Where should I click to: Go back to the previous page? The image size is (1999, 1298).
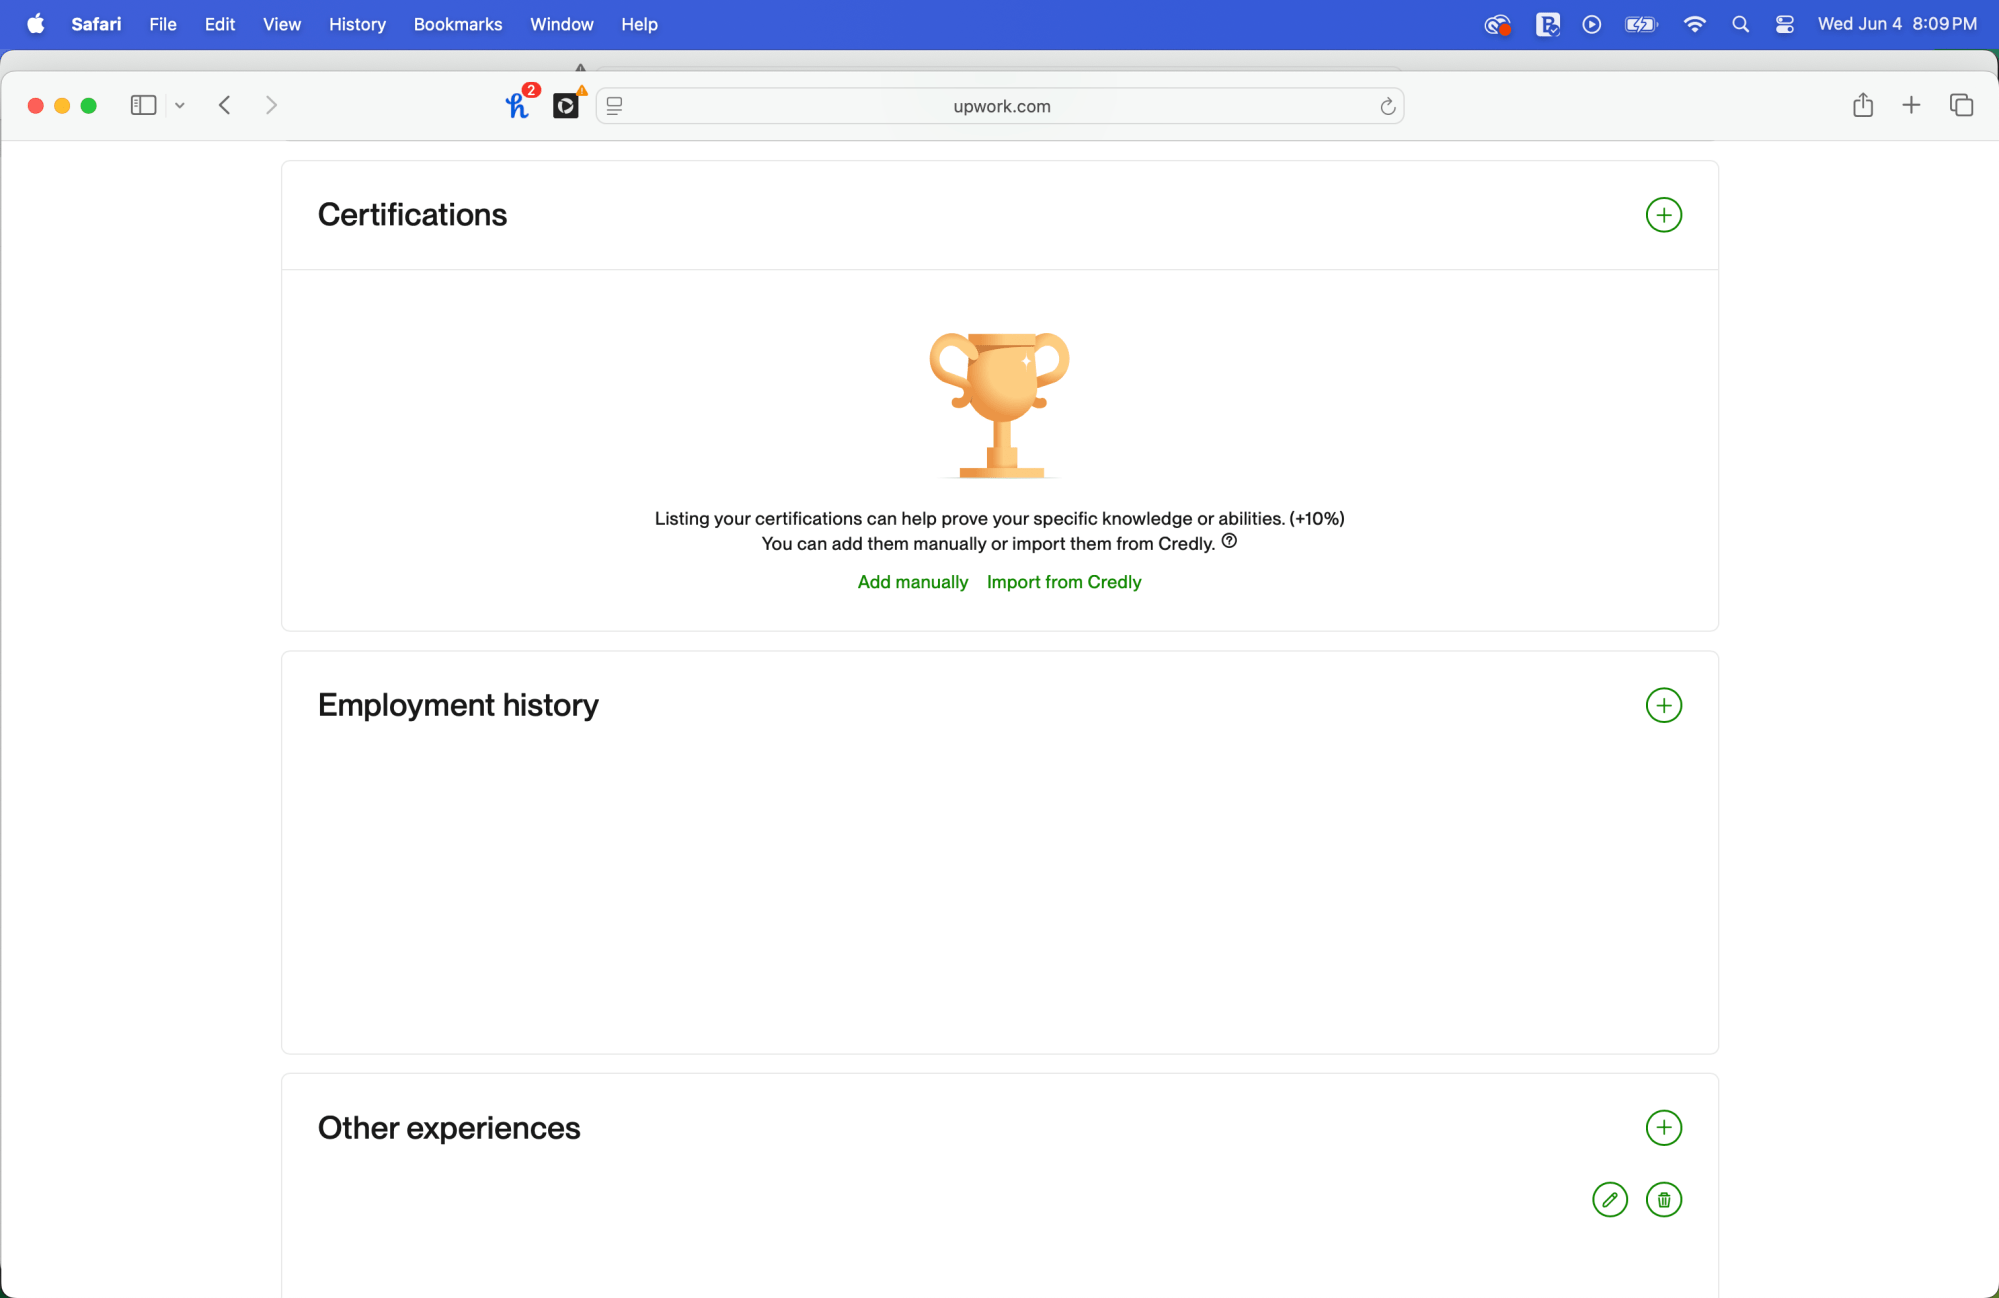pyautogui.click(x=225, y=105)
